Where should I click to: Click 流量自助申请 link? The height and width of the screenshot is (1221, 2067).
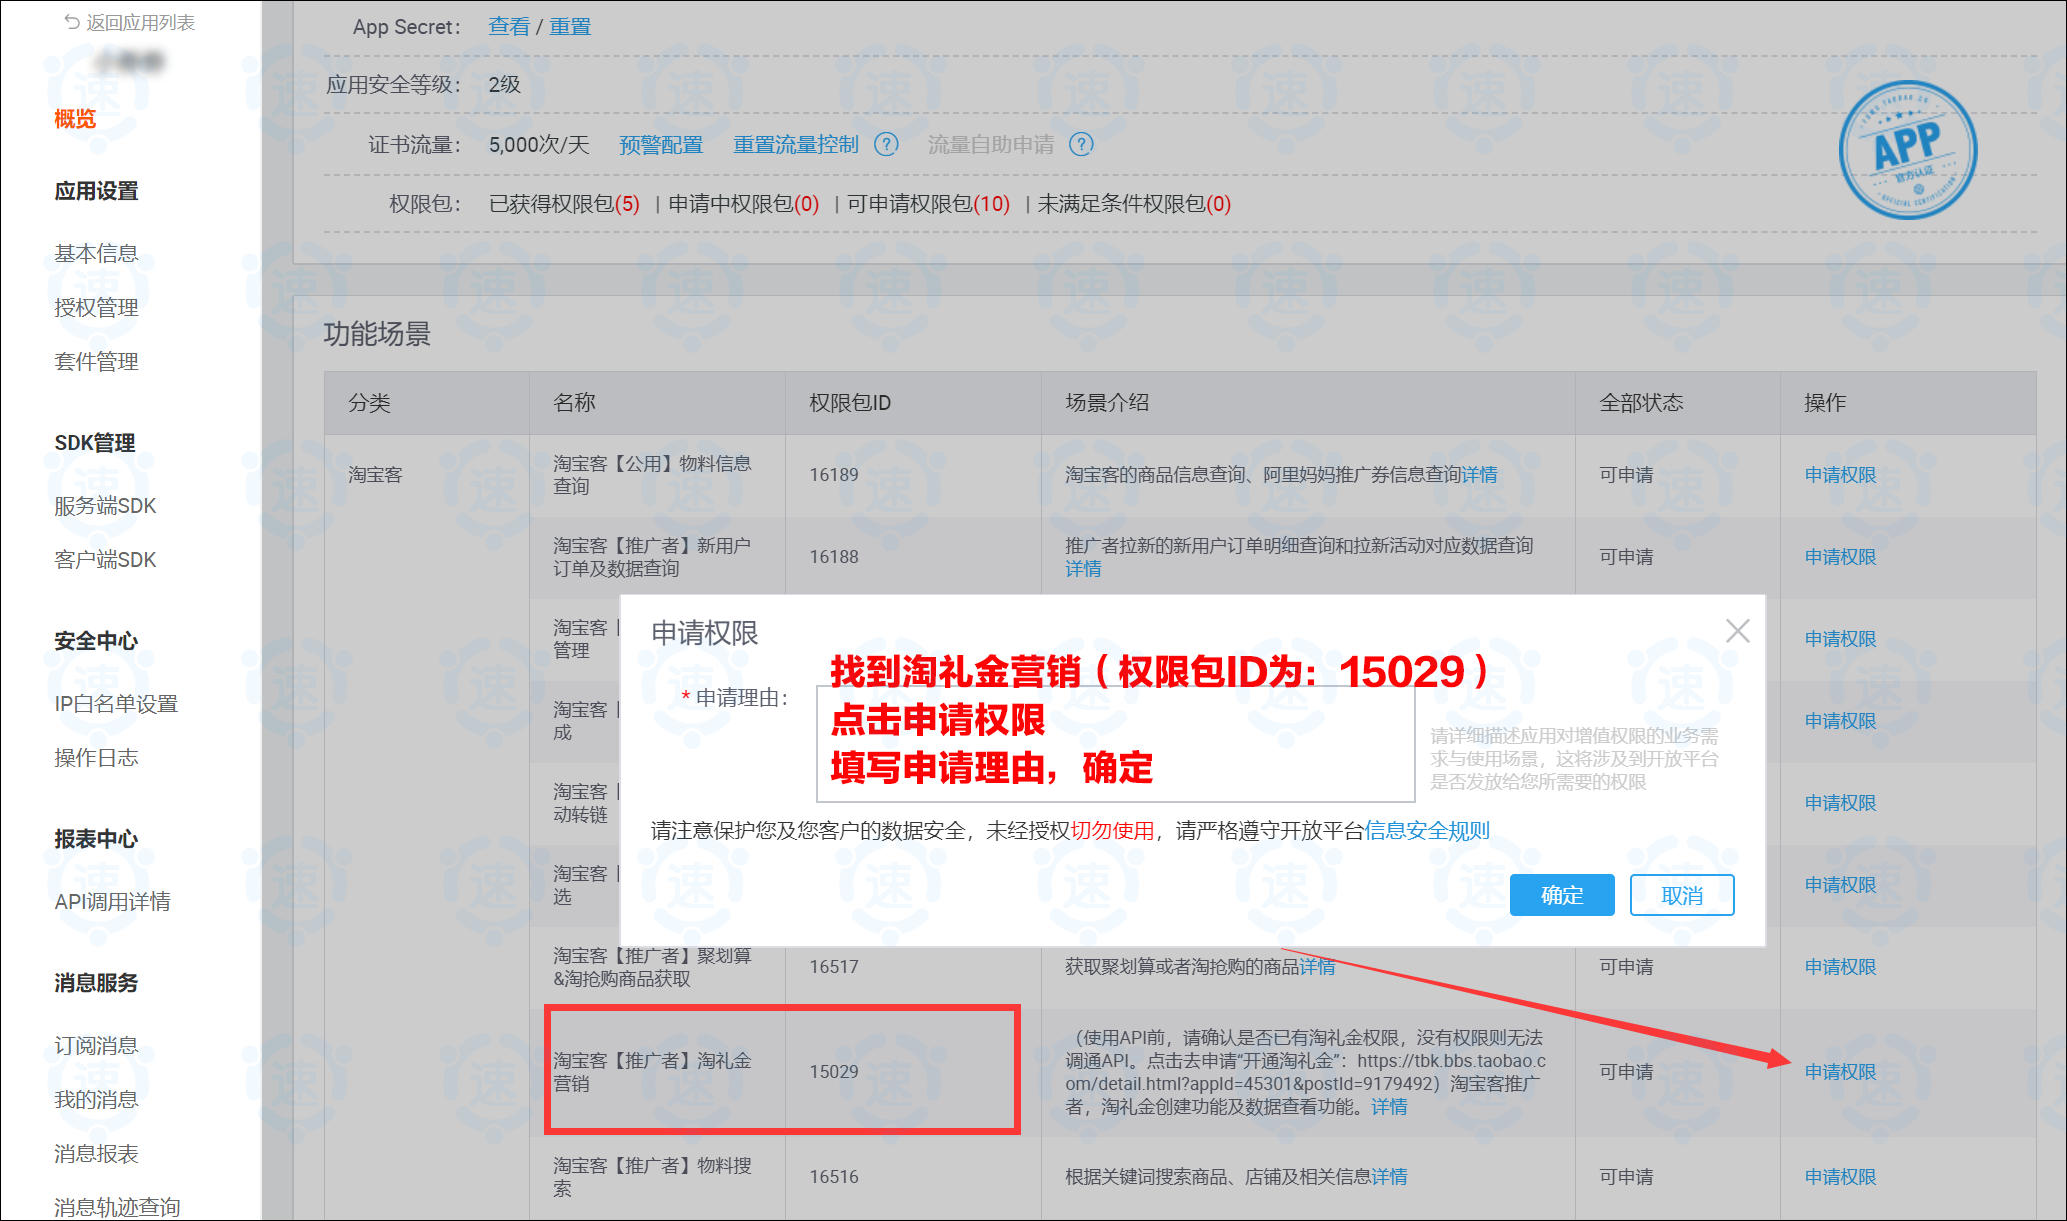click(991, 145)
